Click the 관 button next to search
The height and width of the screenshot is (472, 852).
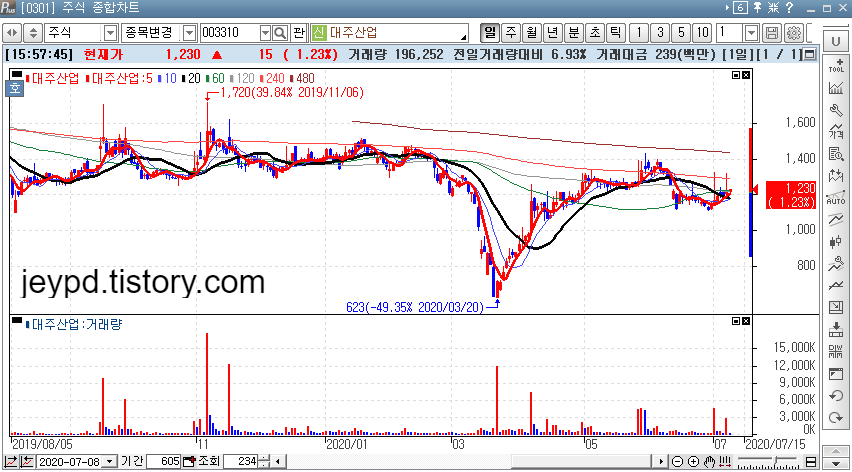298,33
